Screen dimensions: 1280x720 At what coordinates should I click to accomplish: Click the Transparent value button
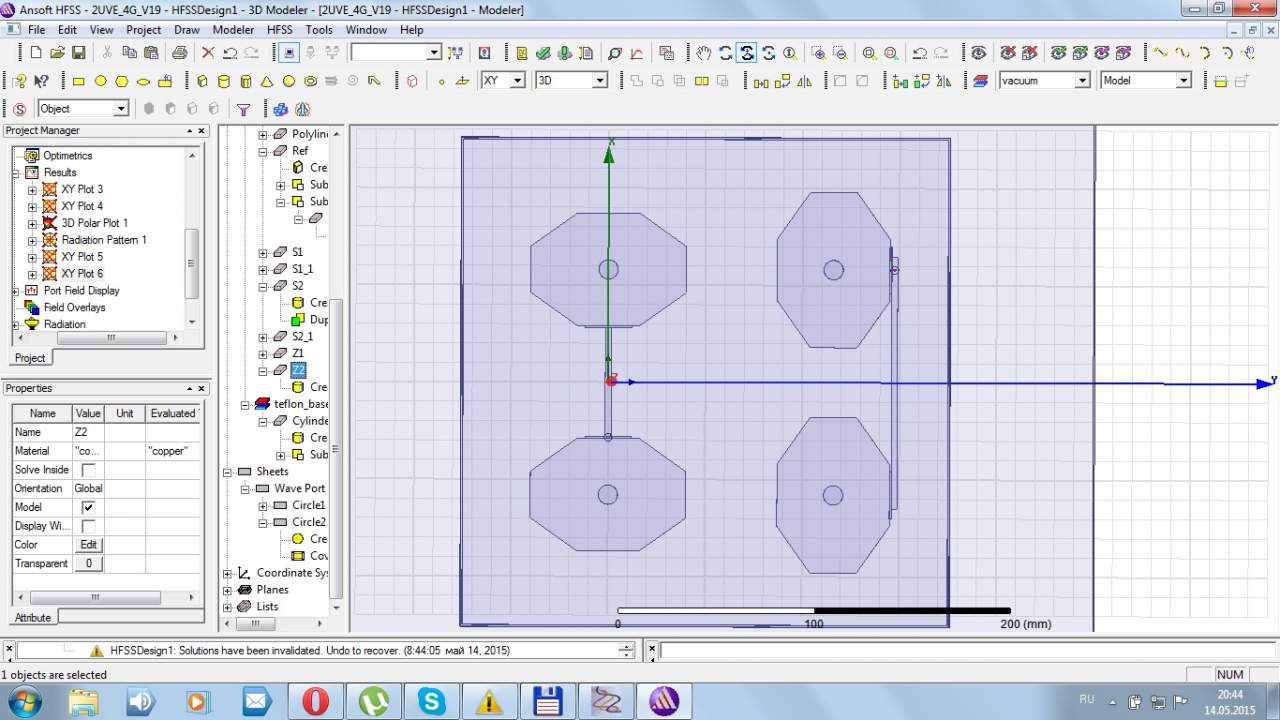pos(88,564)
